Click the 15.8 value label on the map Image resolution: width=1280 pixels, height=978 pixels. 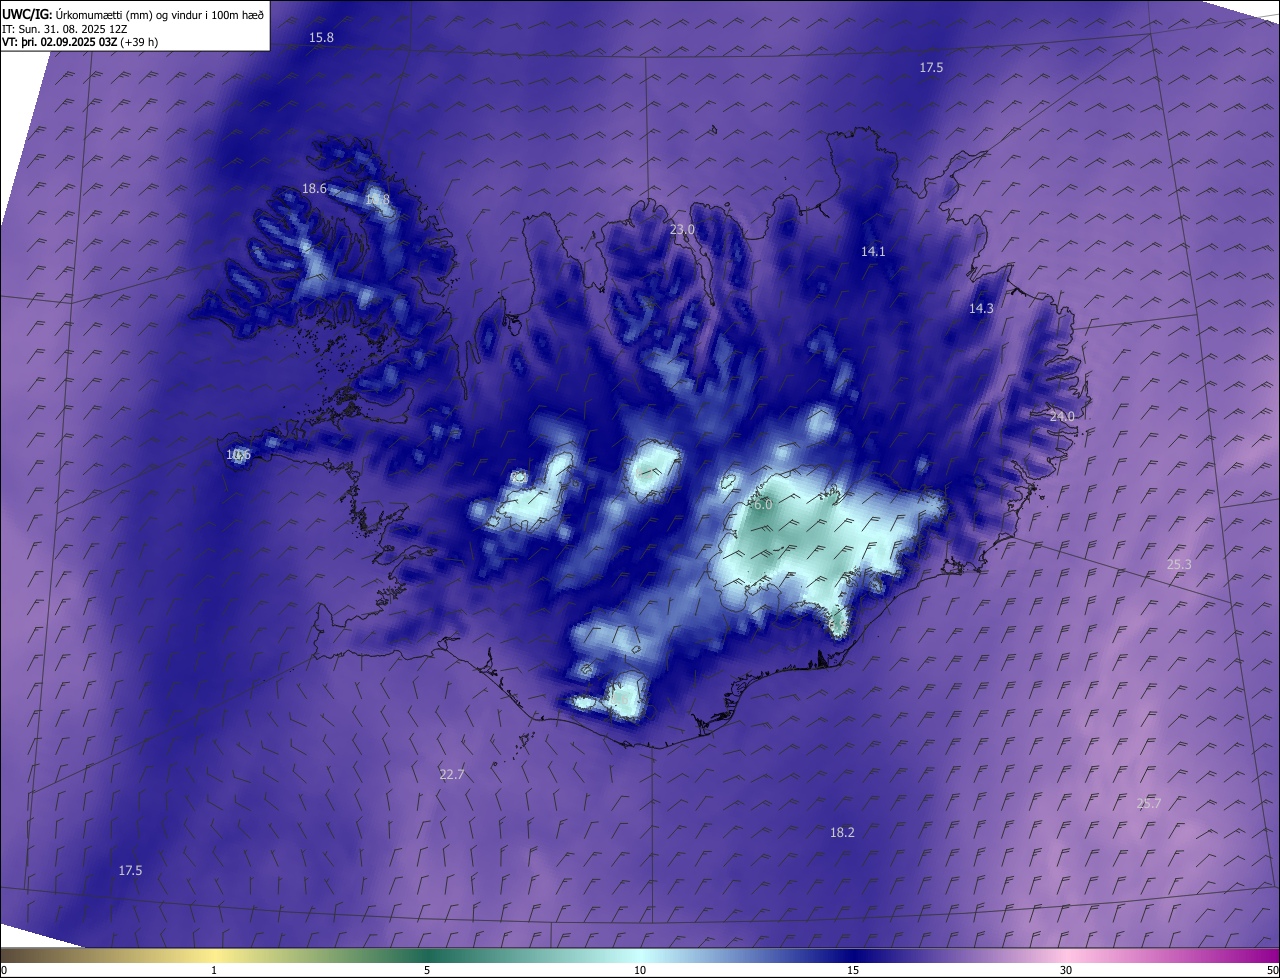pyautogui.click(x=321, y=37)
